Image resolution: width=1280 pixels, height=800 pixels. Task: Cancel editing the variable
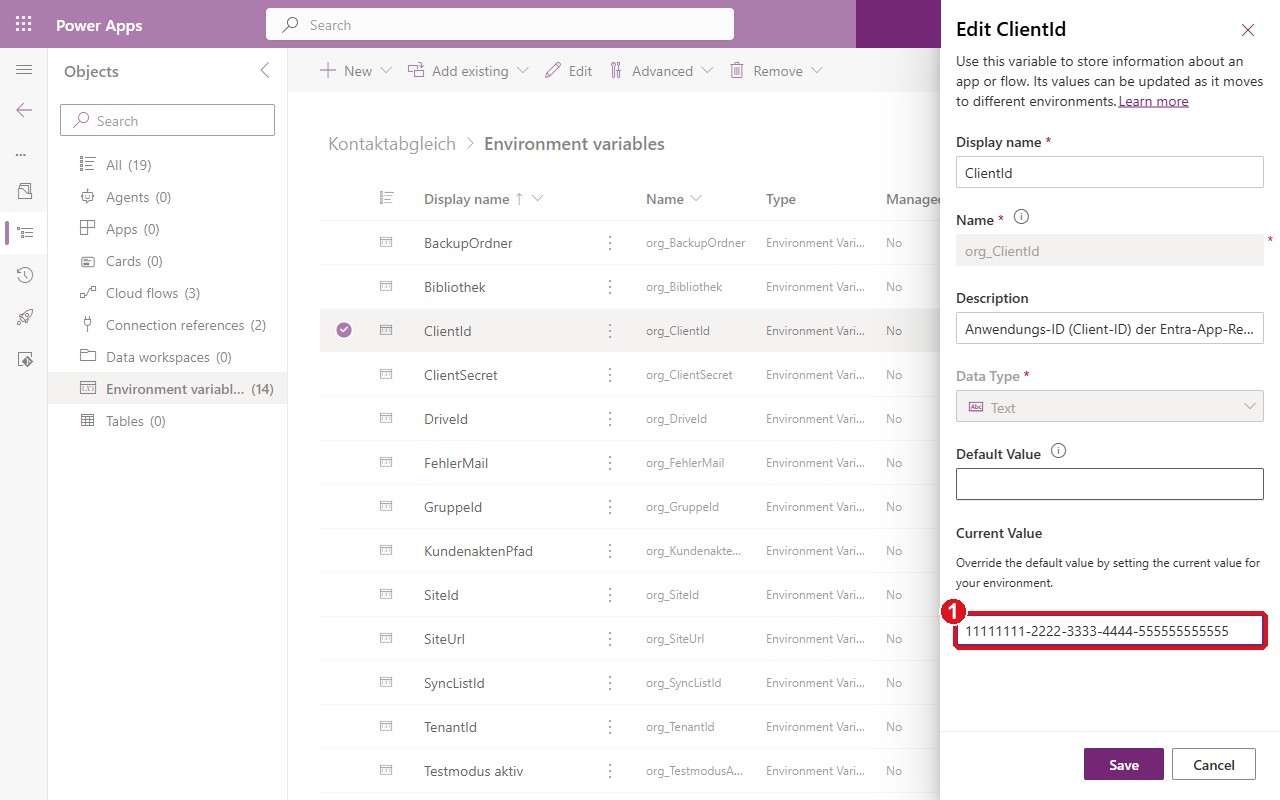[1214, 764]
